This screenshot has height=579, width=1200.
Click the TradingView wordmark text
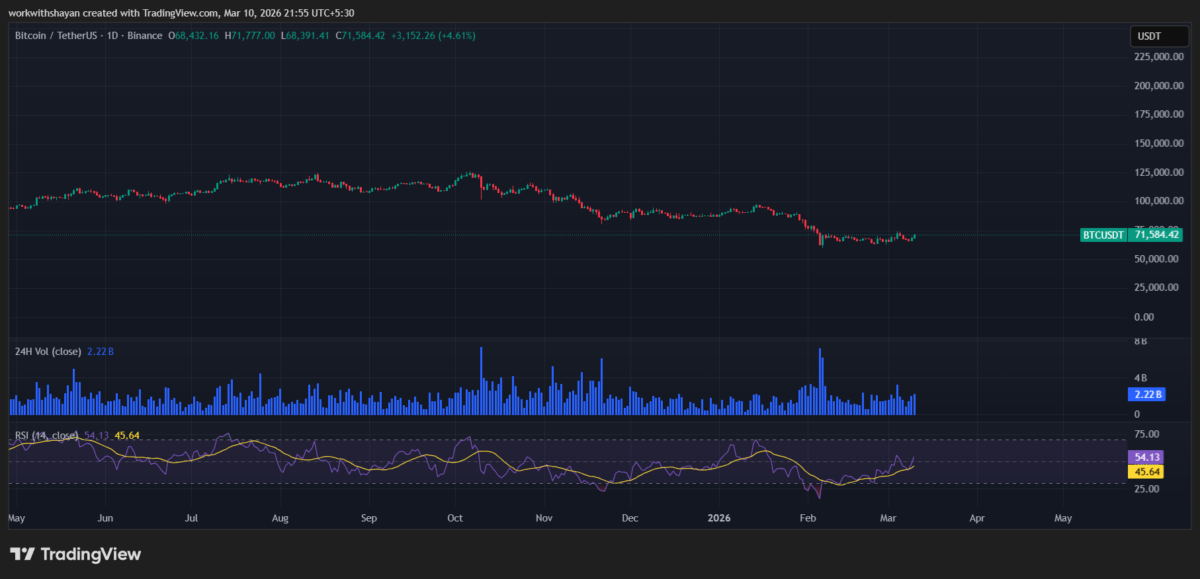(x=90, y=554)
